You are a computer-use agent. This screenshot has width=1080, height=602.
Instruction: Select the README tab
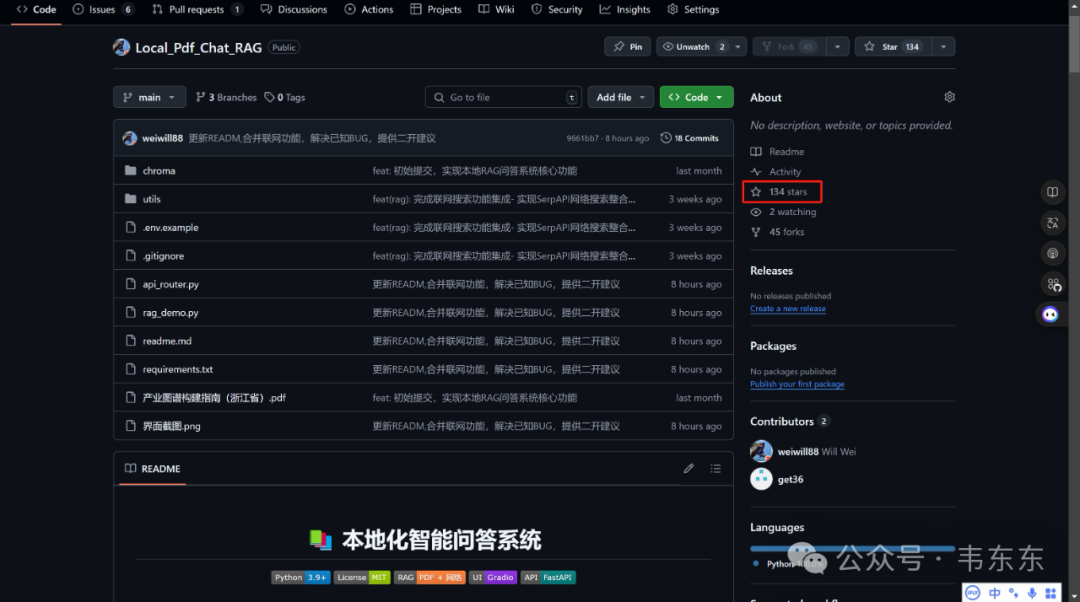click(x=152, y=468)
